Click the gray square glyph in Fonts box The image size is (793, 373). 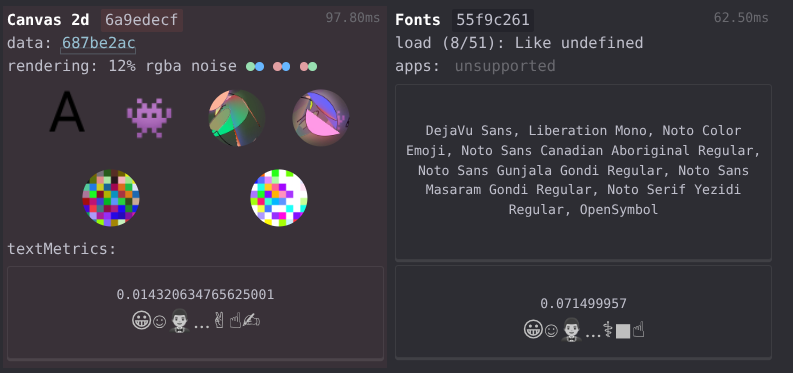(x=623, y=332)
